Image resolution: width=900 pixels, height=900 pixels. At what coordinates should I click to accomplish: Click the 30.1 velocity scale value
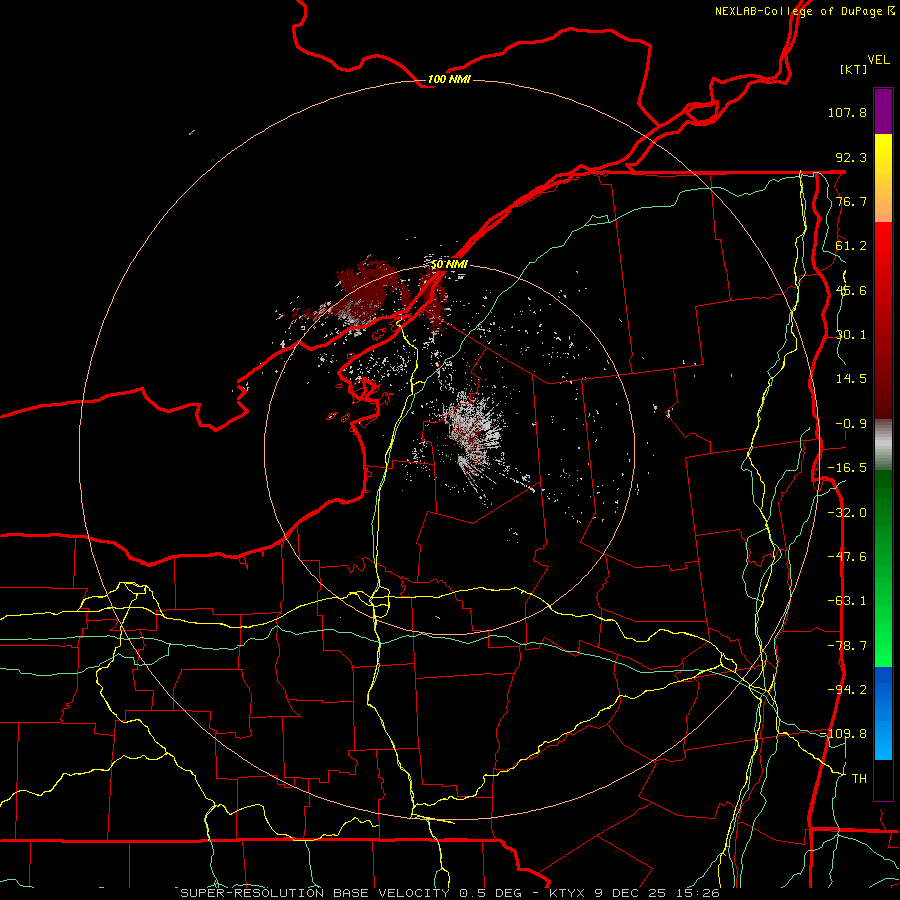[x=851, y=335]
